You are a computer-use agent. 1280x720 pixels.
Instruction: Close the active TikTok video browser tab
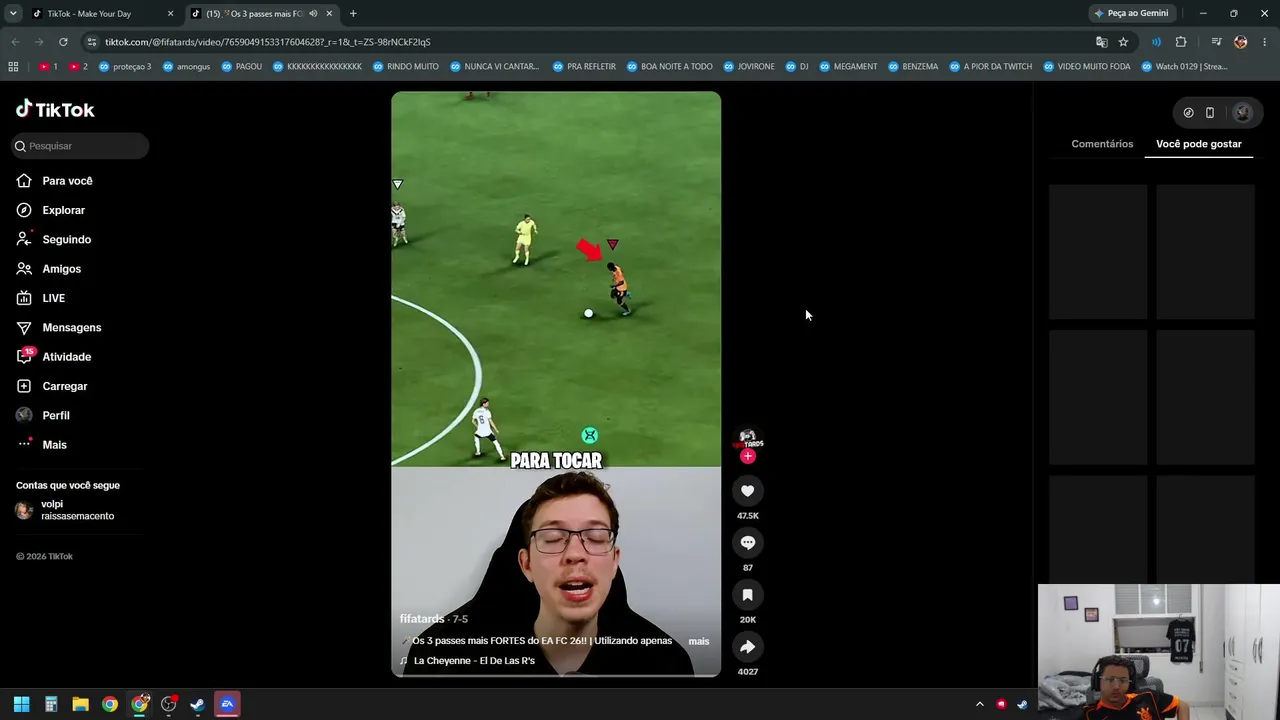pos(329,14)
